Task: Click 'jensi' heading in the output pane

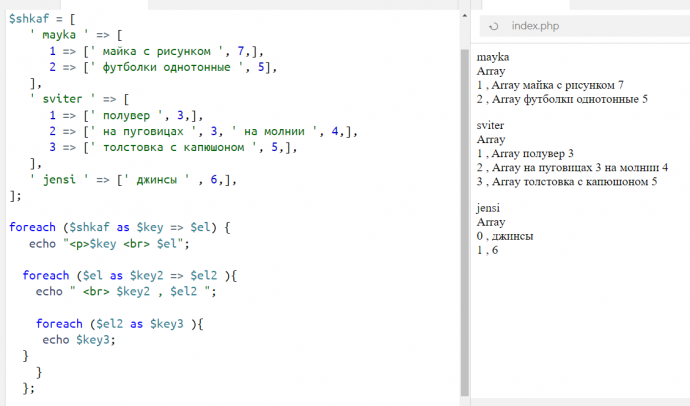Action: [488, 208]
